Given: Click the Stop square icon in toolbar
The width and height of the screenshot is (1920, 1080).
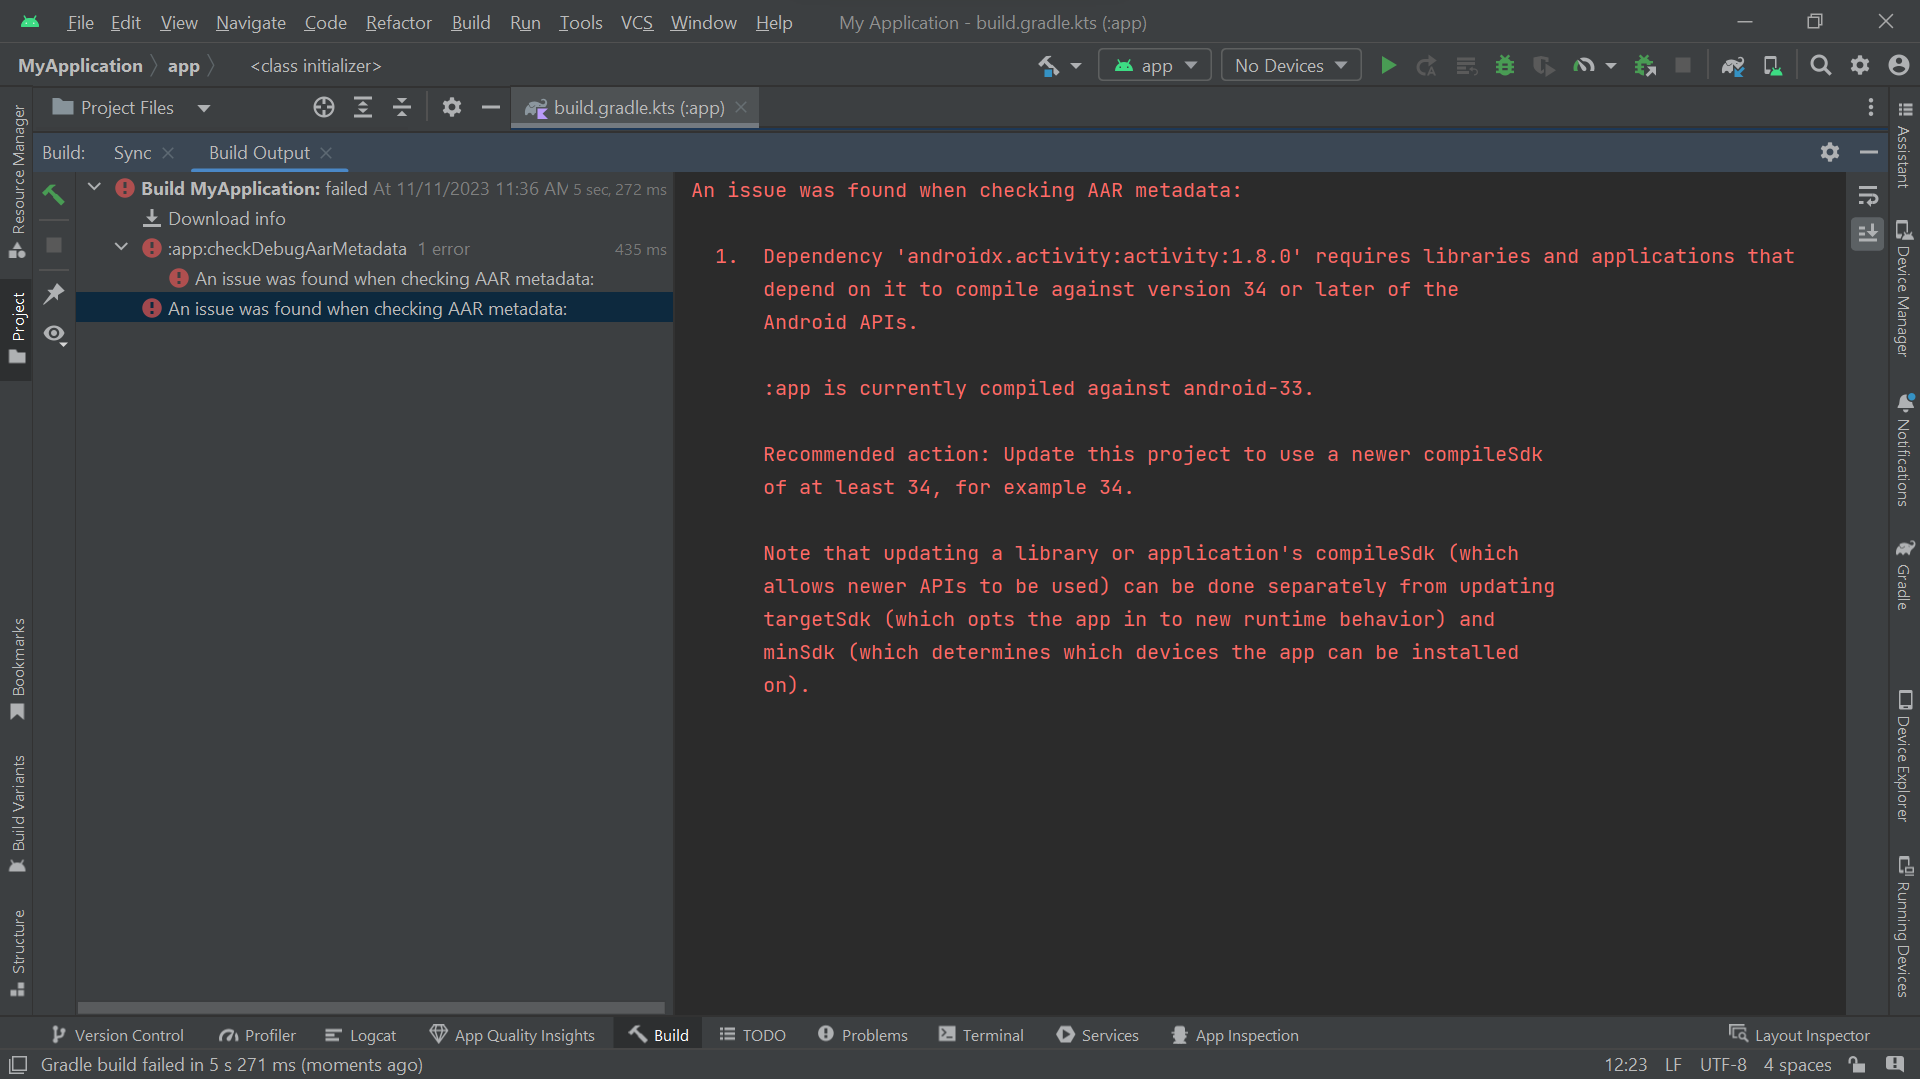Looking at the screenshot, I should pyautogui.click(x=1684, y=66).
